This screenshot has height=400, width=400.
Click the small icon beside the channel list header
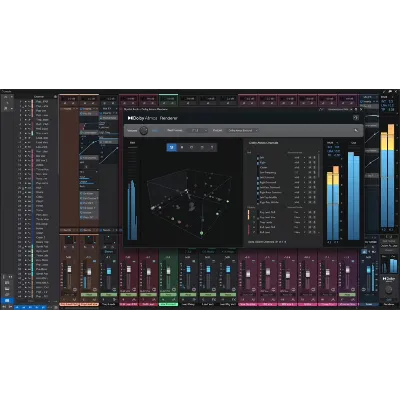pyautogui.click(x=55, y=97)
